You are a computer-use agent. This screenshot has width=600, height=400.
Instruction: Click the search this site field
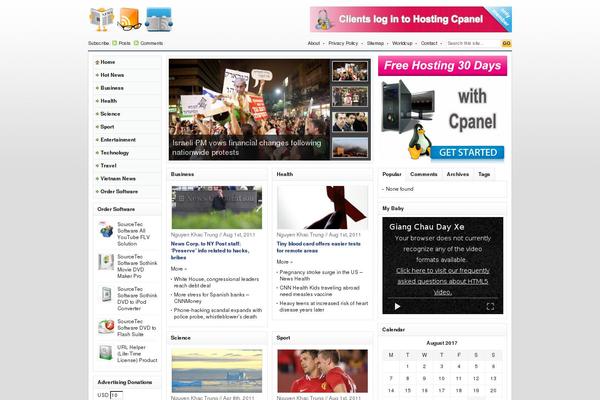473,44
